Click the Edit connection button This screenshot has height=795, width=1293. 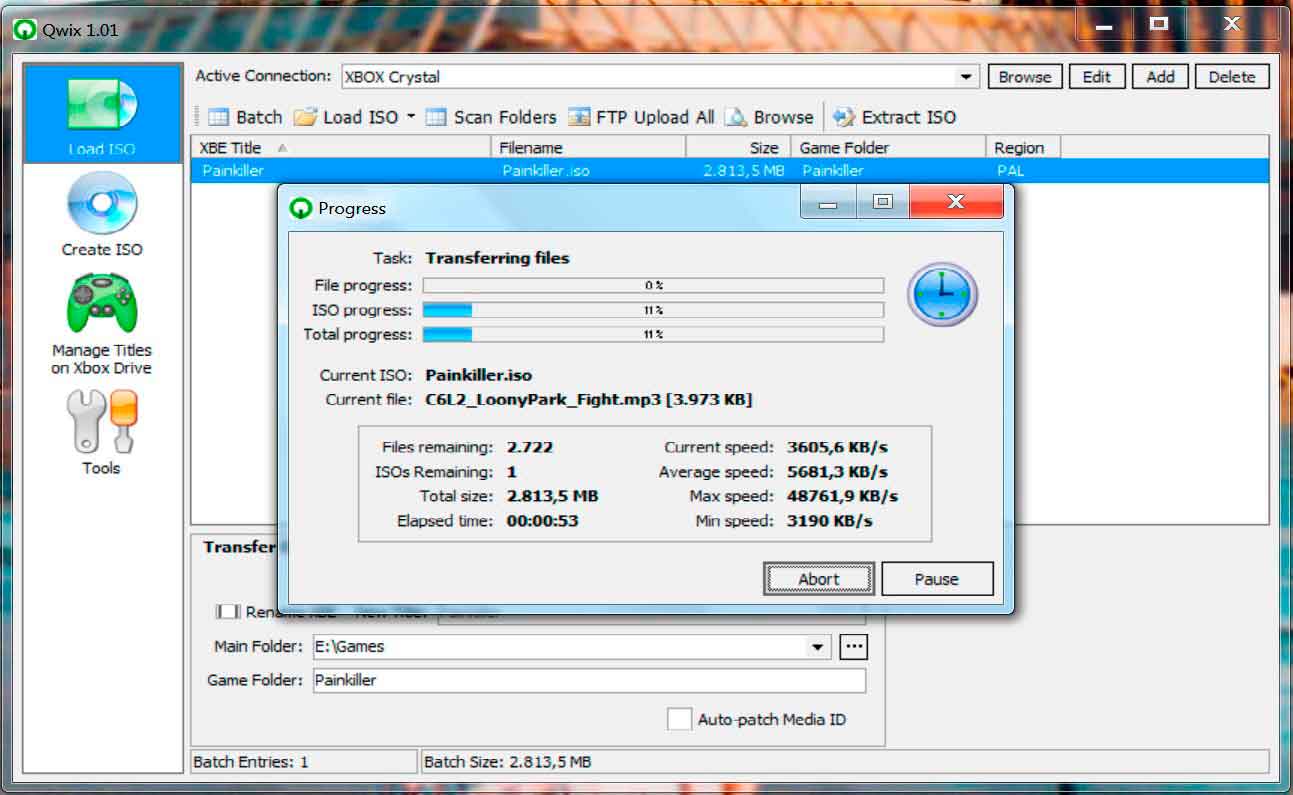pyautogui.click(x=1097, y=77)
